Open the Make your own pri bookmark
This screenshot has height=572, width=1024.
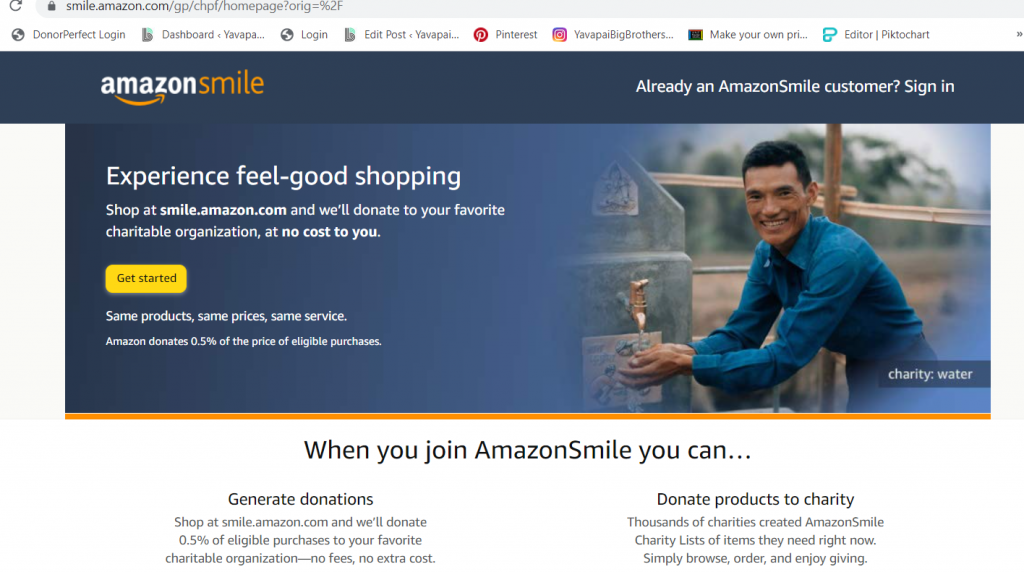(x=748, y=35)
